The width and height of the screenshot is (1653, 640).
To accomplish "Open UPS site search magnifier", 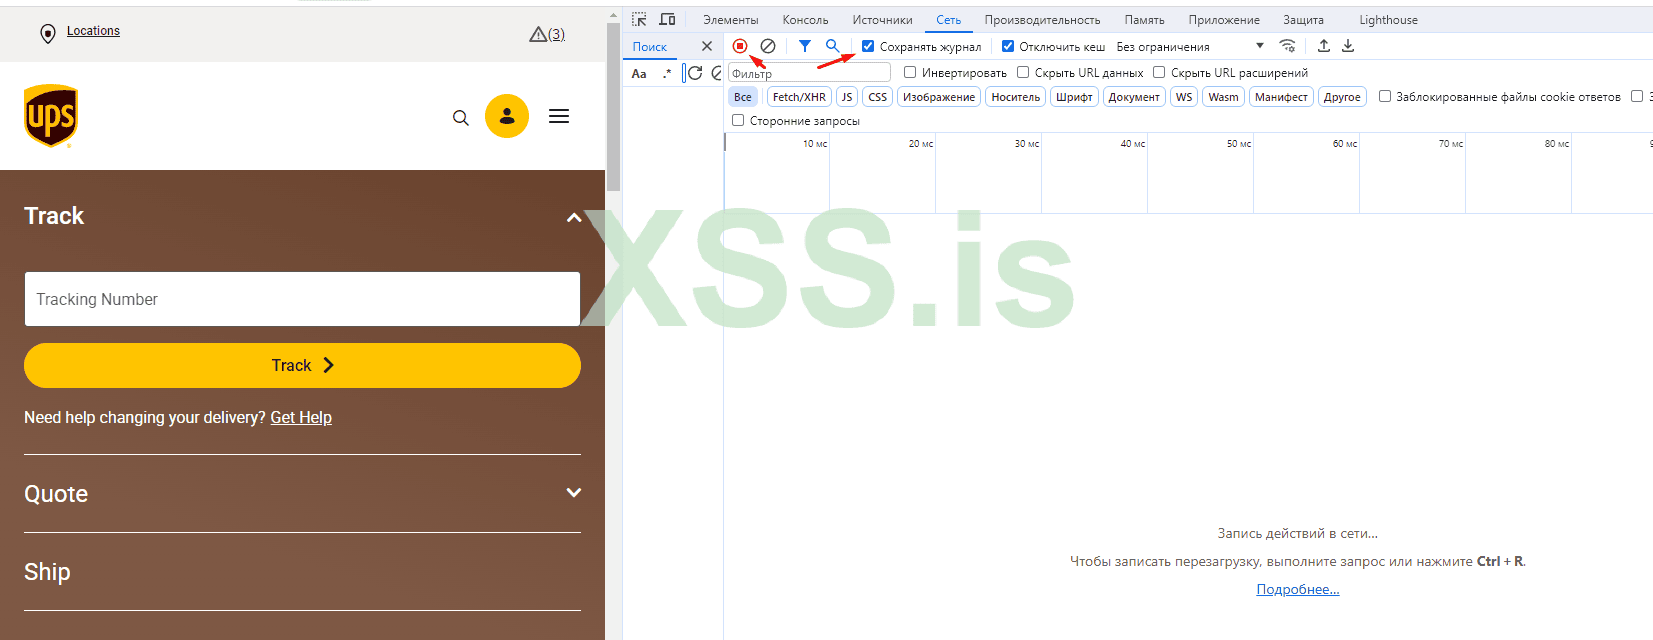I will click(x=461, y=117).
